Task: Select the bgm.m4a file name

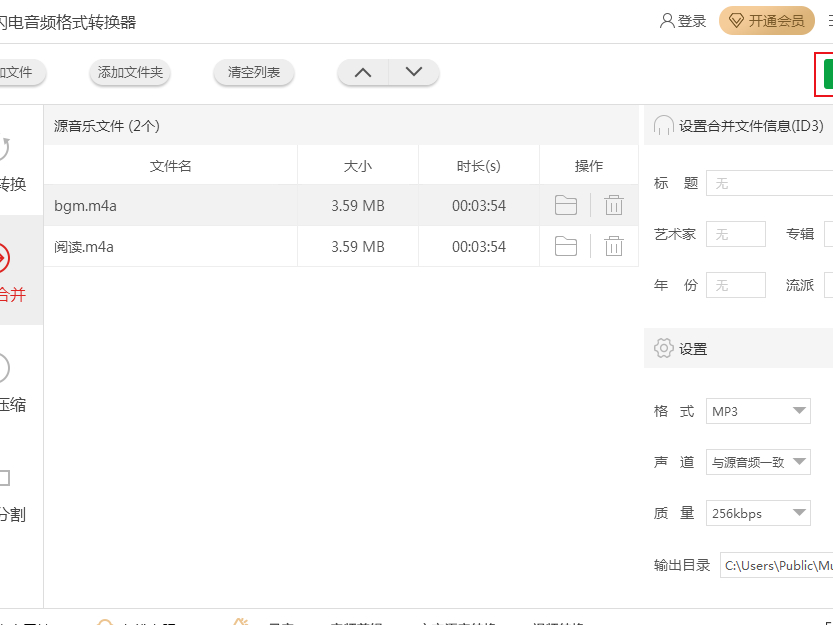Action: [x=86, y=206]
